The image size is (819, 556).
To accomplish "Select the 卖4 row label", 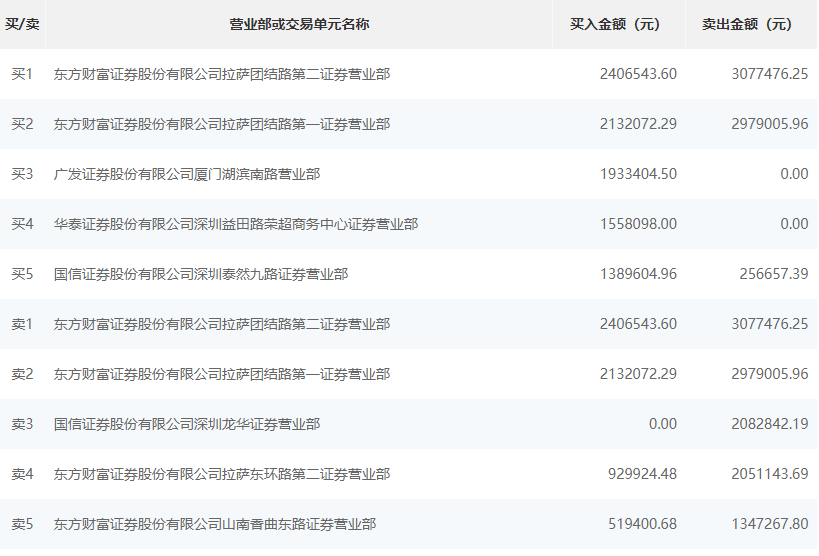I will click(x=22, y=474).
